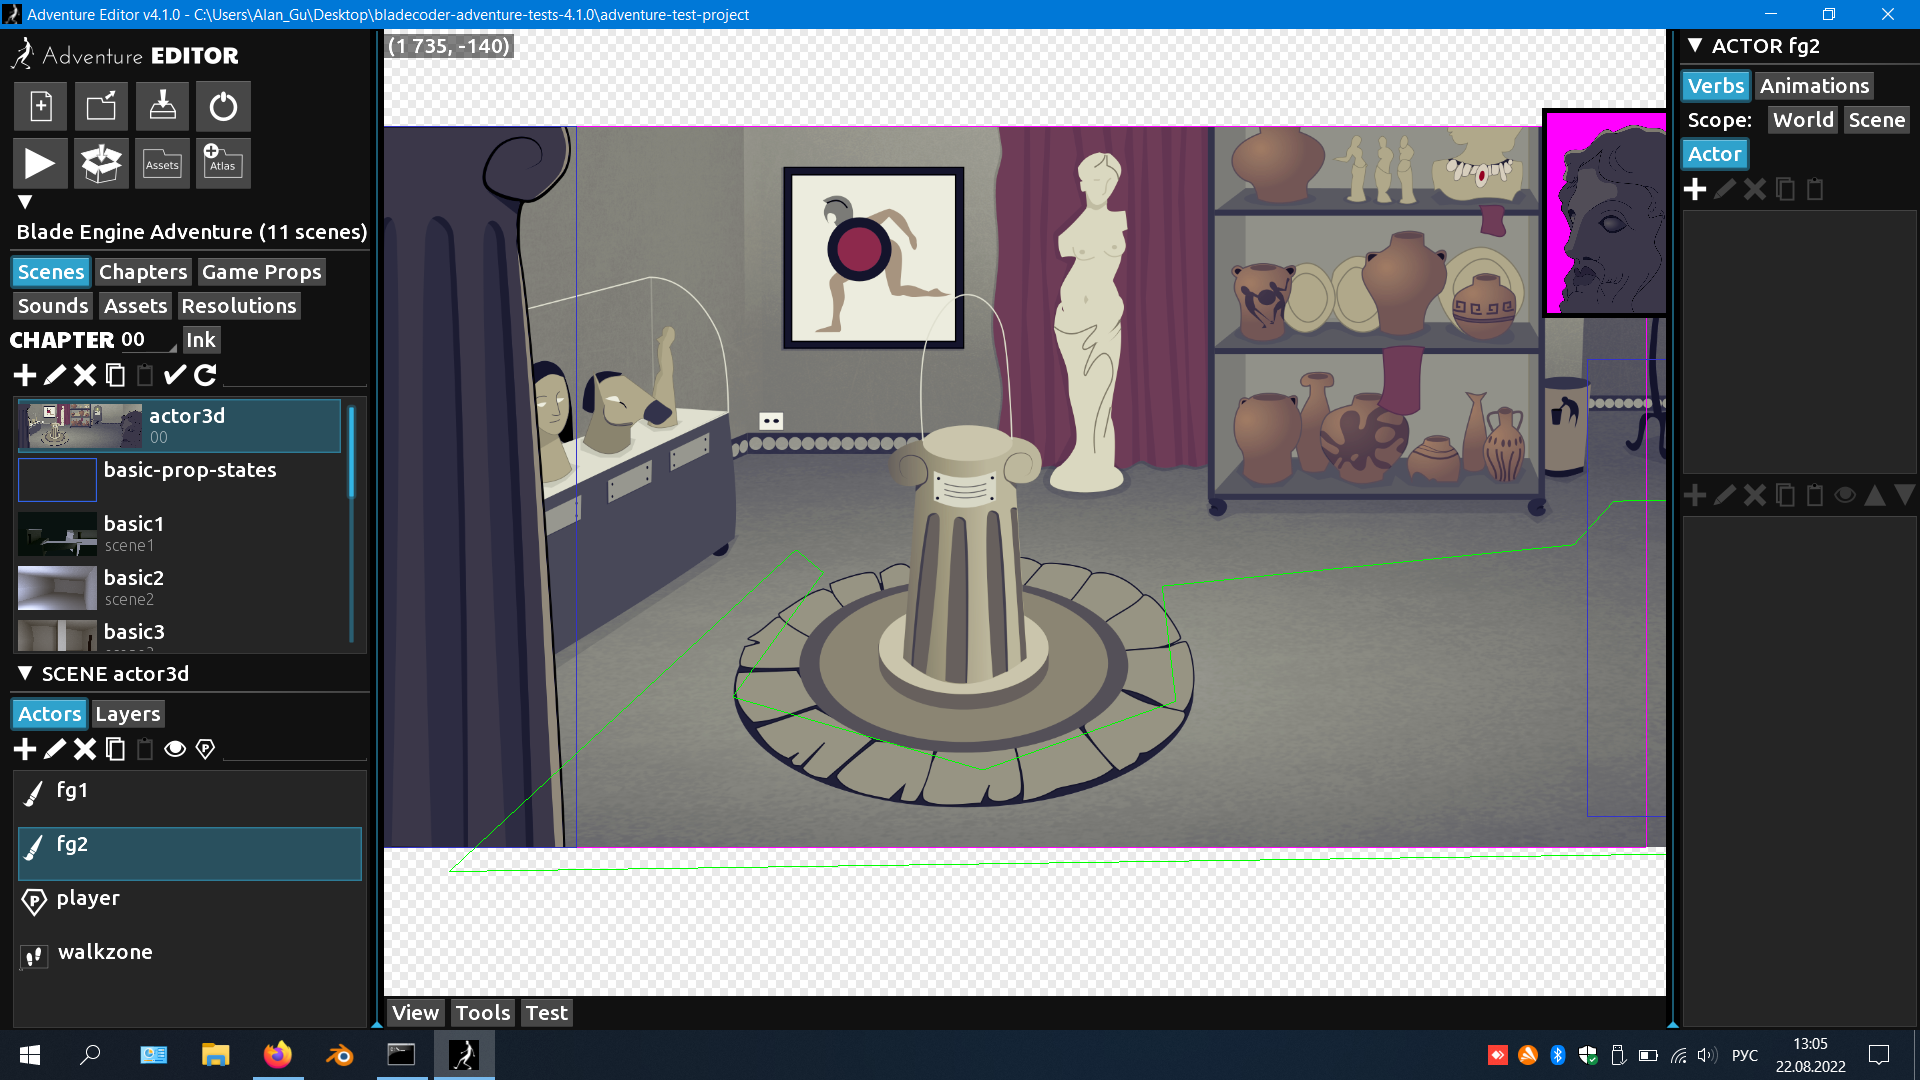Collapse the SCENE actor3d section

point(25,673)
